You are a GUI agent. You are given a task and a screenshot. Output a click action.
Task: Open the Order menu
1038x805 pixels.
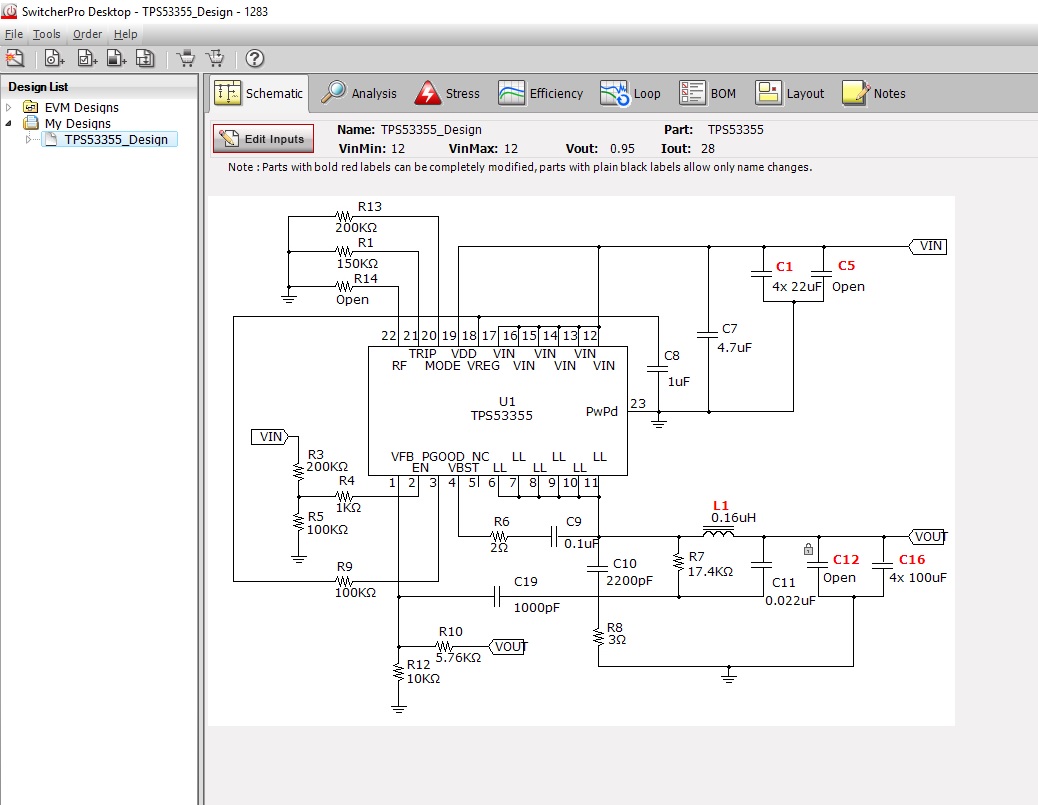click(x=87, y=34)
